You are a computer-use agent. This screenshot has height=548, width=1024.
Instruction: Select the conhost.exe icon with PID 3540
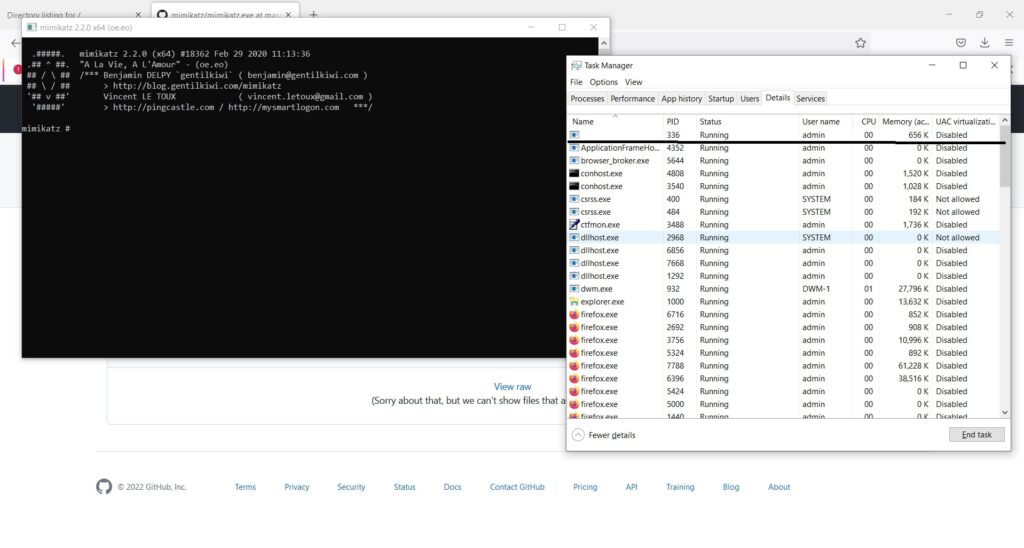pos(574,186)
